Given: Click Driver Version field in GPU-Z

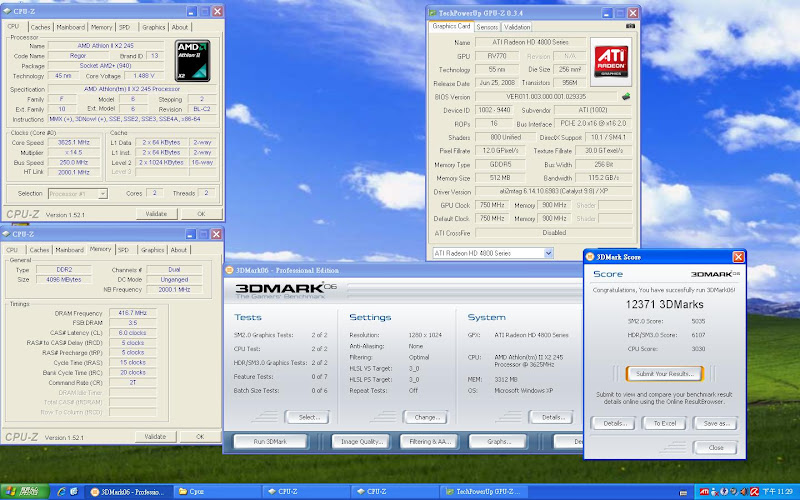Looking at the screenshot, I should [x=554, y=191].
